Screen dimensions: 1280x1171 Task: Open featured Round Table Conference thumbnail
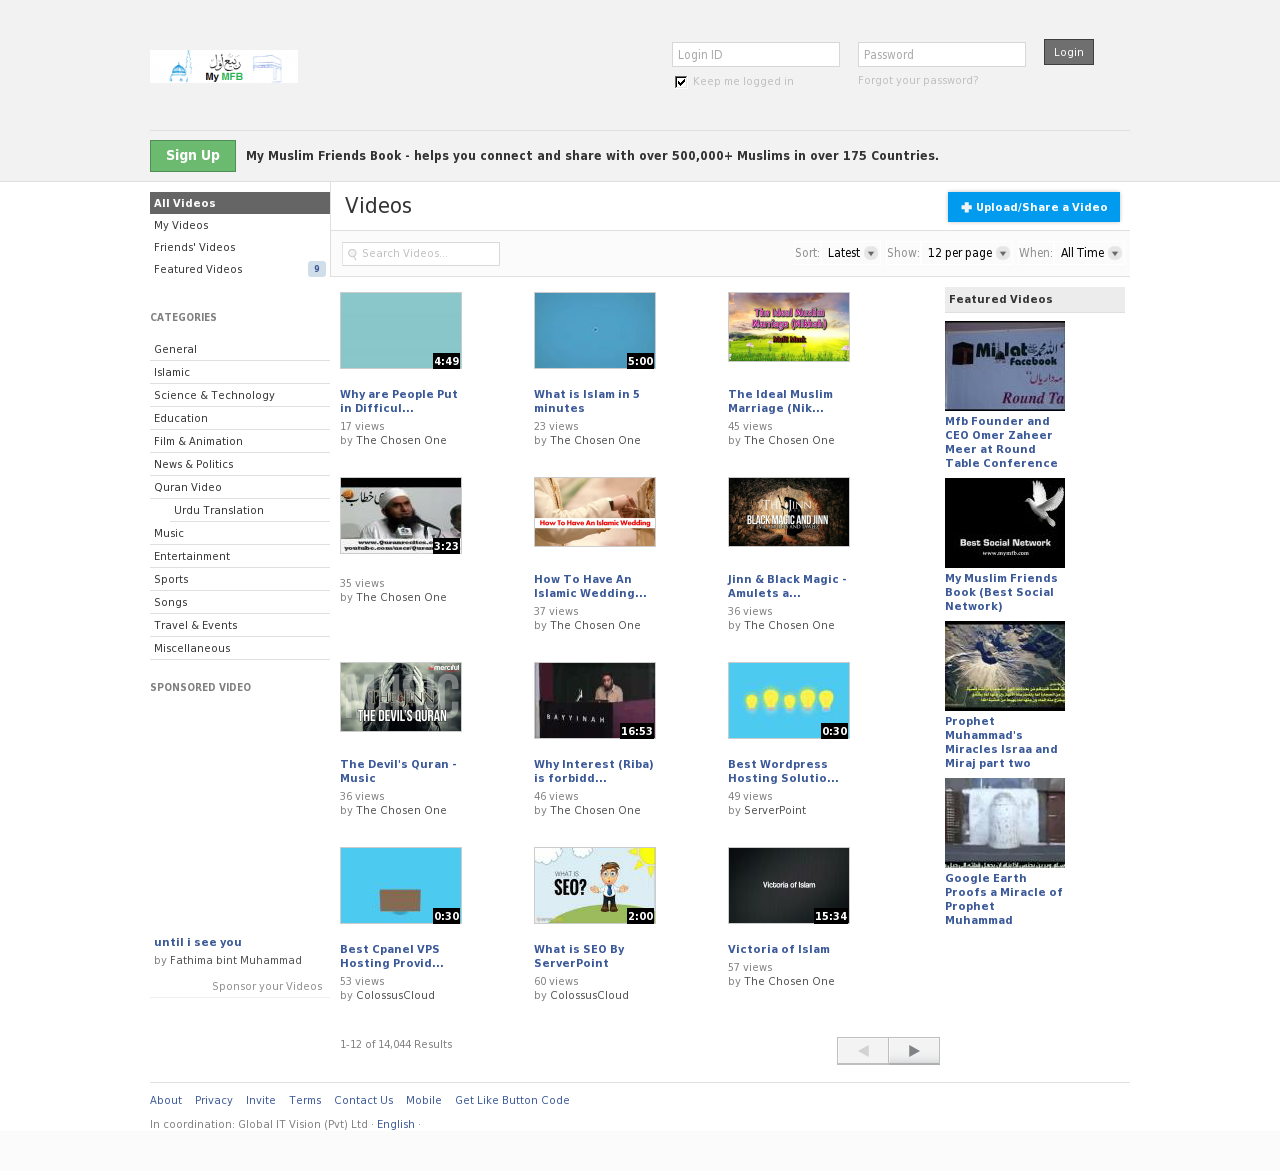click(x=1005, y=366)
